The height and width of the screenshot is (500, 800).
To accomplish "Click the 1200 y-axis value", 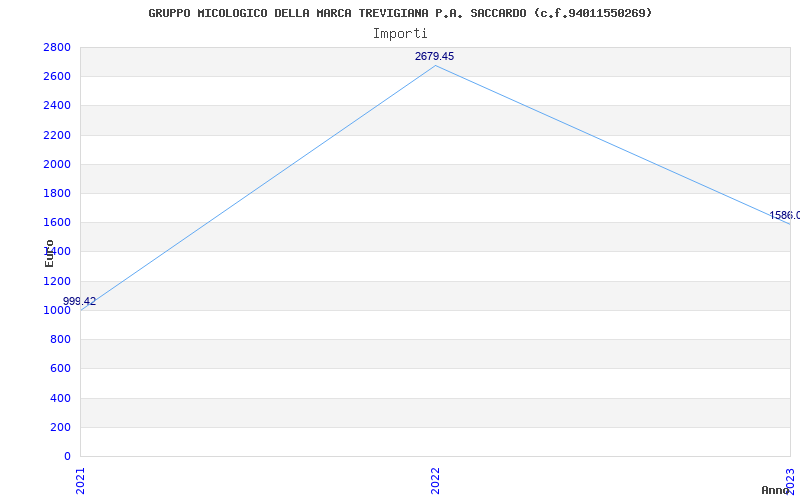I will pyautogui.click(x=57, y=281).
